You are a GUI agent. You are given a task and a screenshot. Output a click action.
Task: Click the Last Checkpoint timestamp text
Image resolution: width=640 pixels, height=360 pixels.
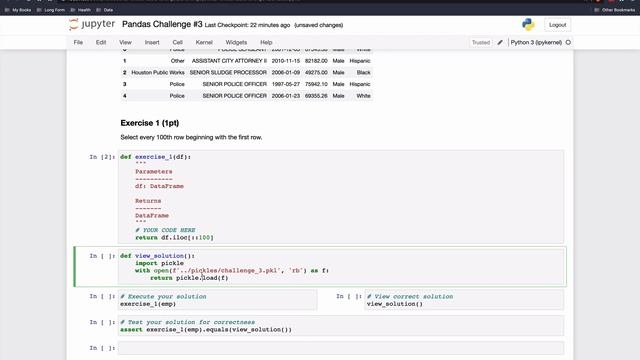(247, 25)
